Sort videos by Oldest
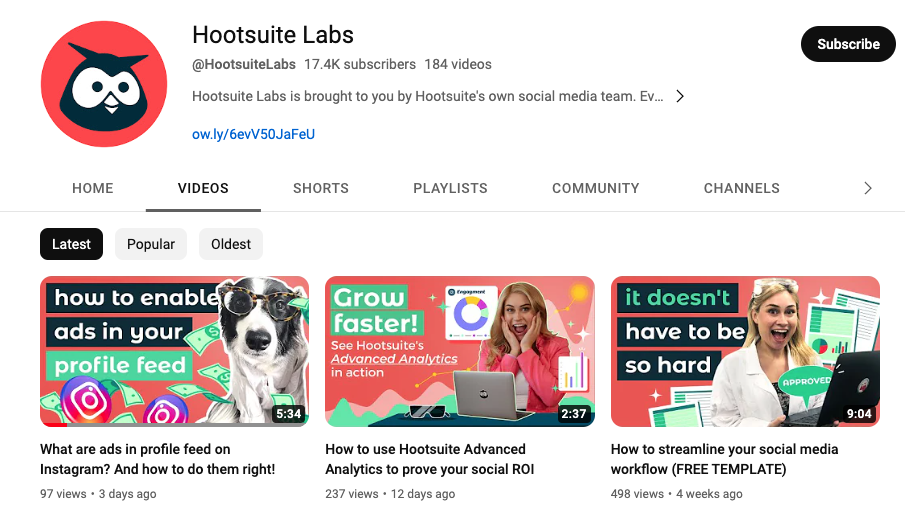 231,244
